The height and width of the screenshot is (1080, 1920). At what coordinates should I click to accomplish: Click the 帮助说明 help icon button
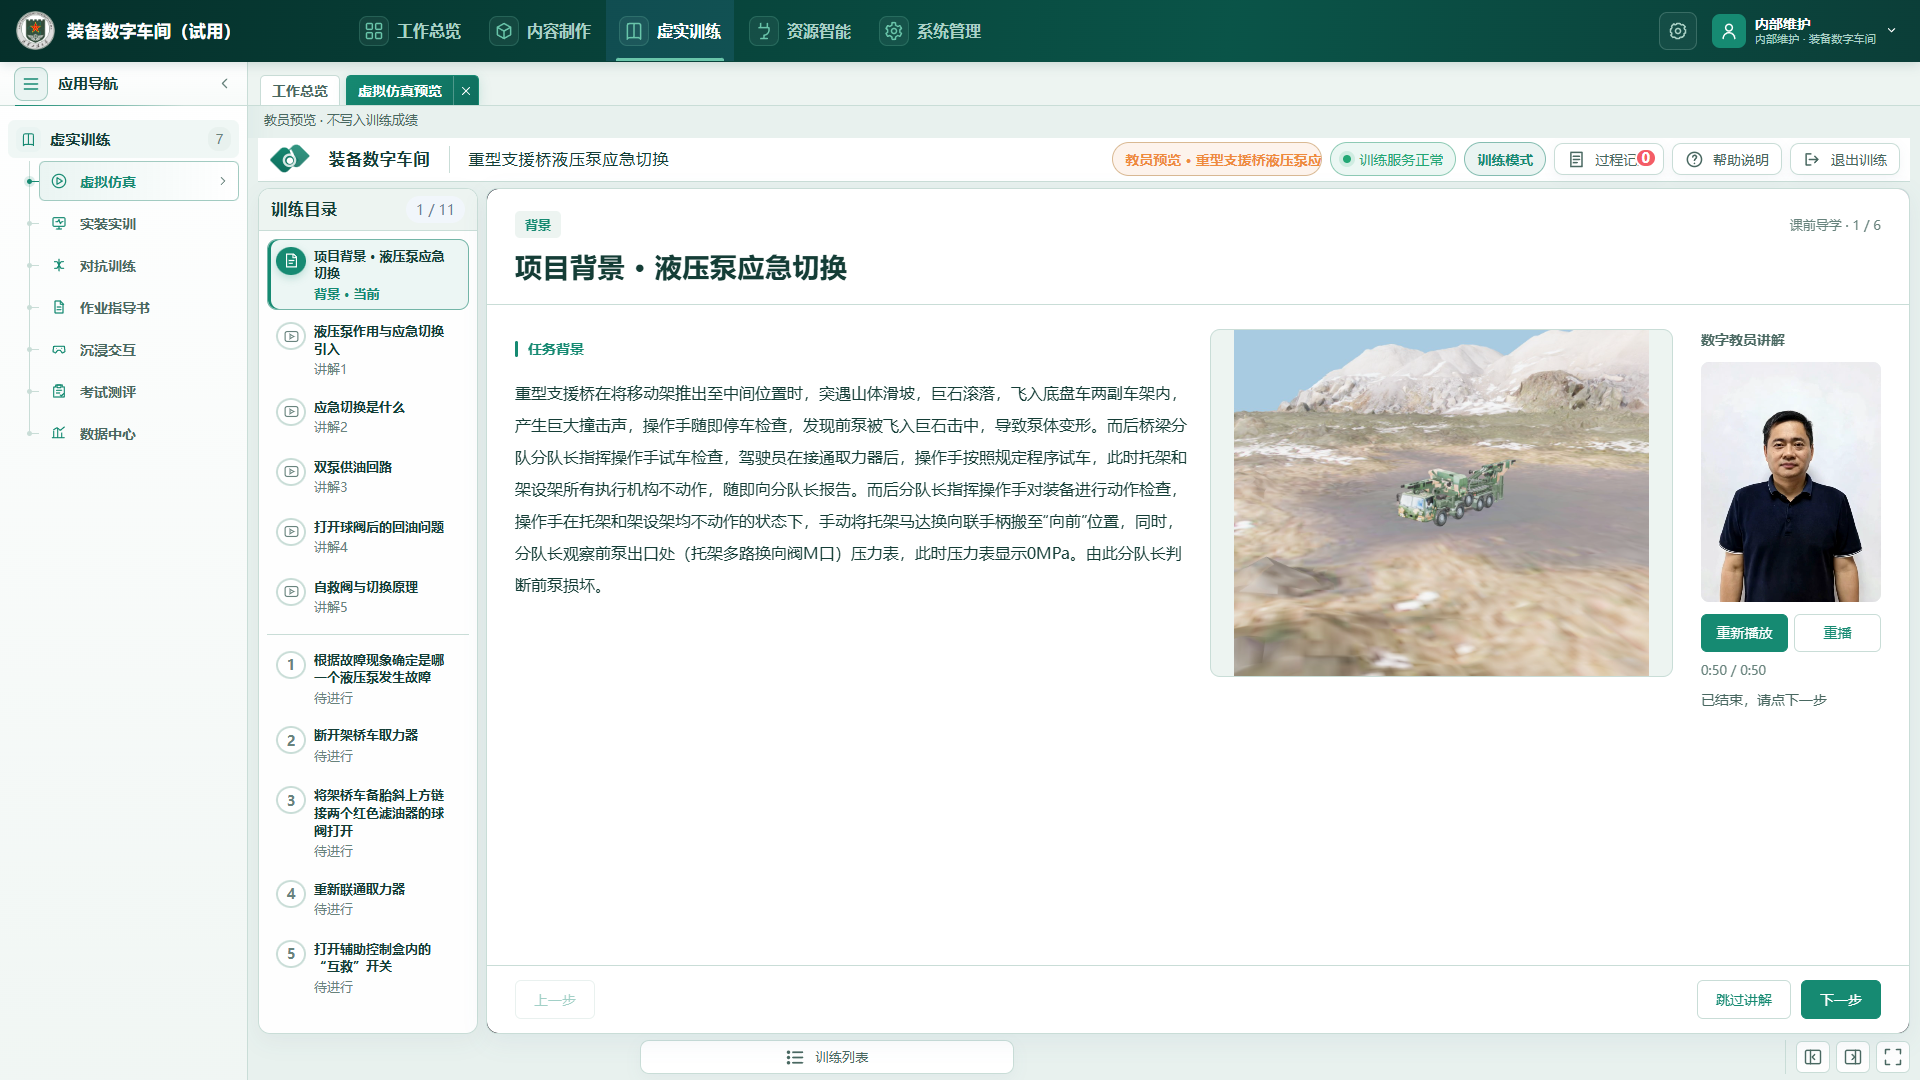1727,160
